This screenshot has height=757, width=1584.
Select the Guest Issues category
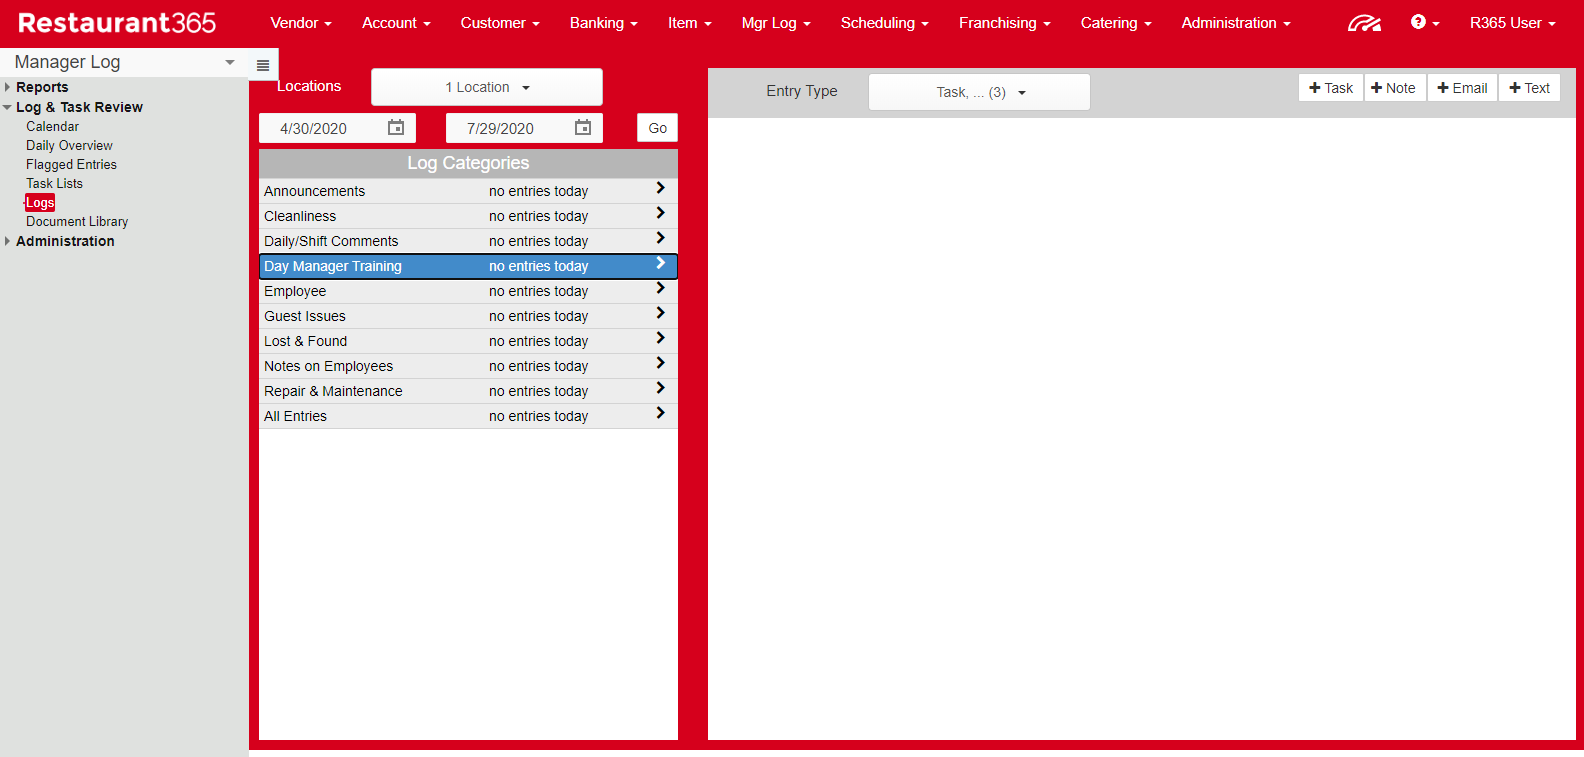(468, 316)
